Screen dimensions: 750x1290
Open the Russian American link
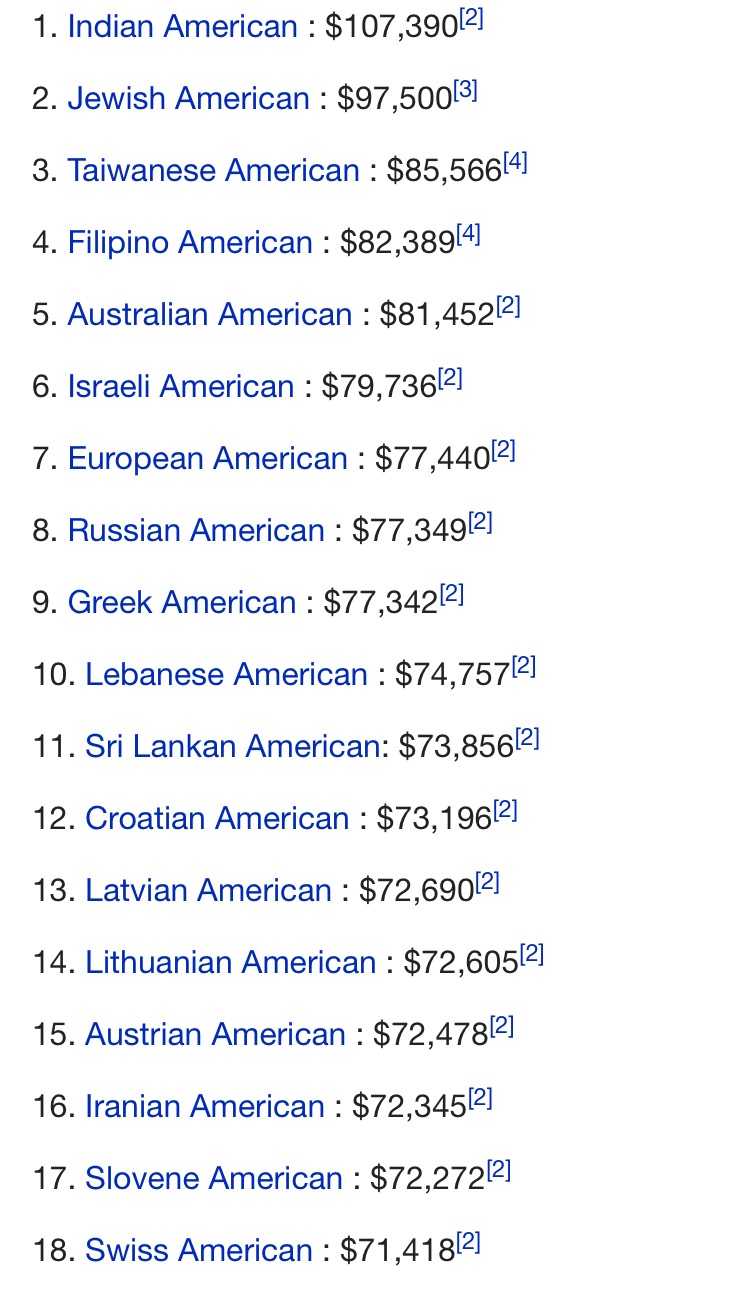(x=196, y=531)
